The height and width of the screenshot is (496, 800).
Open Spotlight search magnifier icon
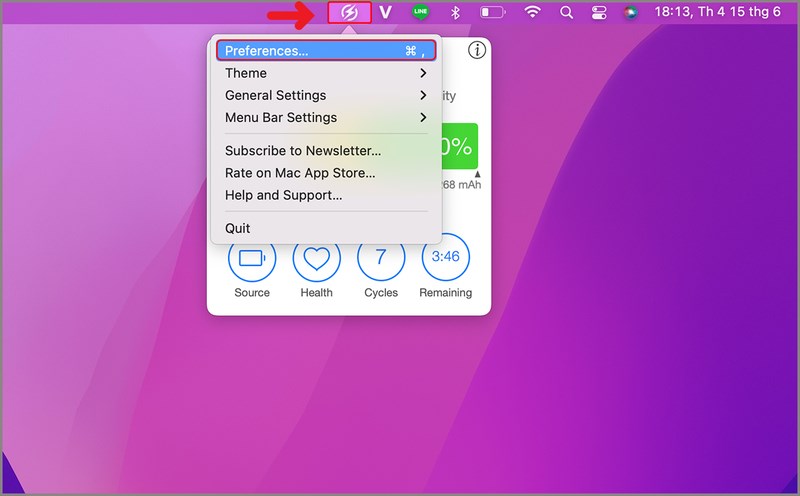pos(567,13)
